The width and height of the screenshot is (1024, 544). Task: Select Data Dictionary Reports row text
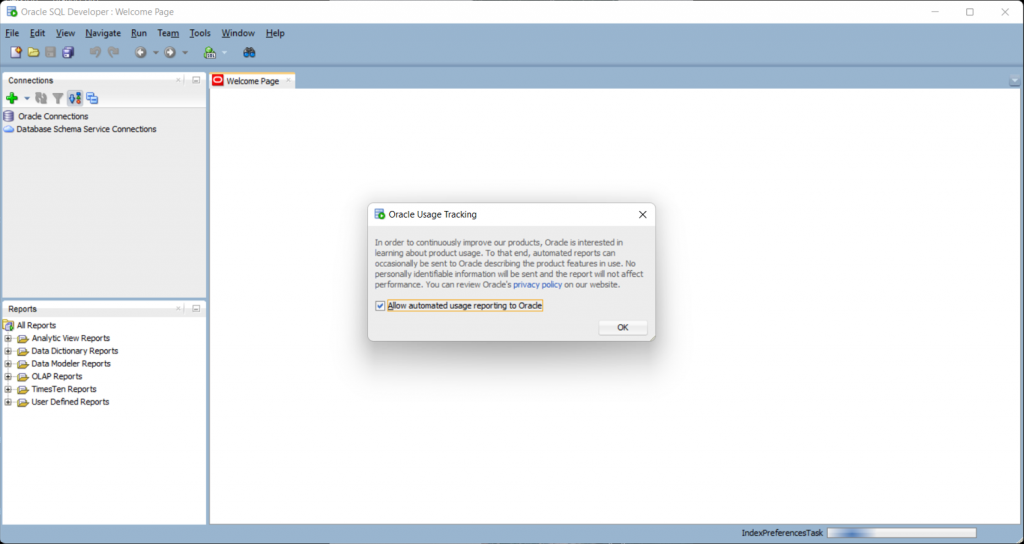(74, 351)
